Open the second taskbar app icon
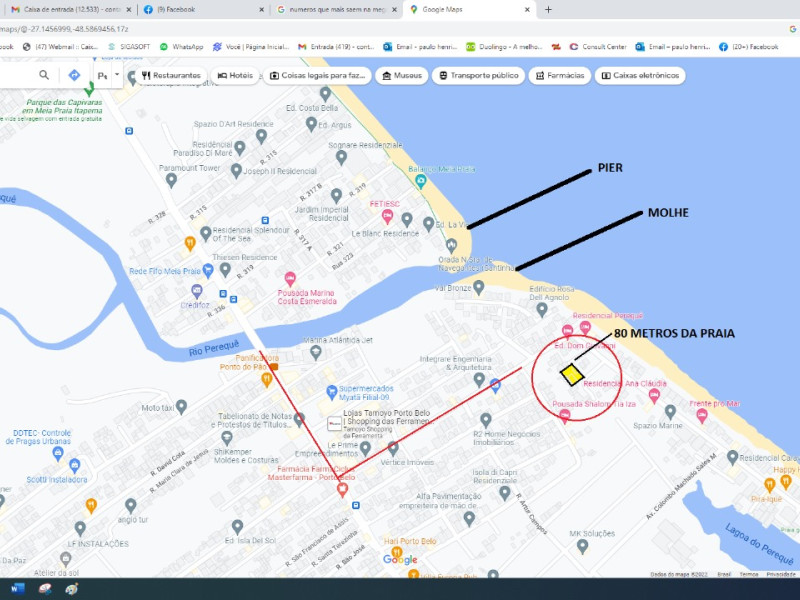Screen dimensions: 800x600 pyautogui.click(x=45, y=588)
